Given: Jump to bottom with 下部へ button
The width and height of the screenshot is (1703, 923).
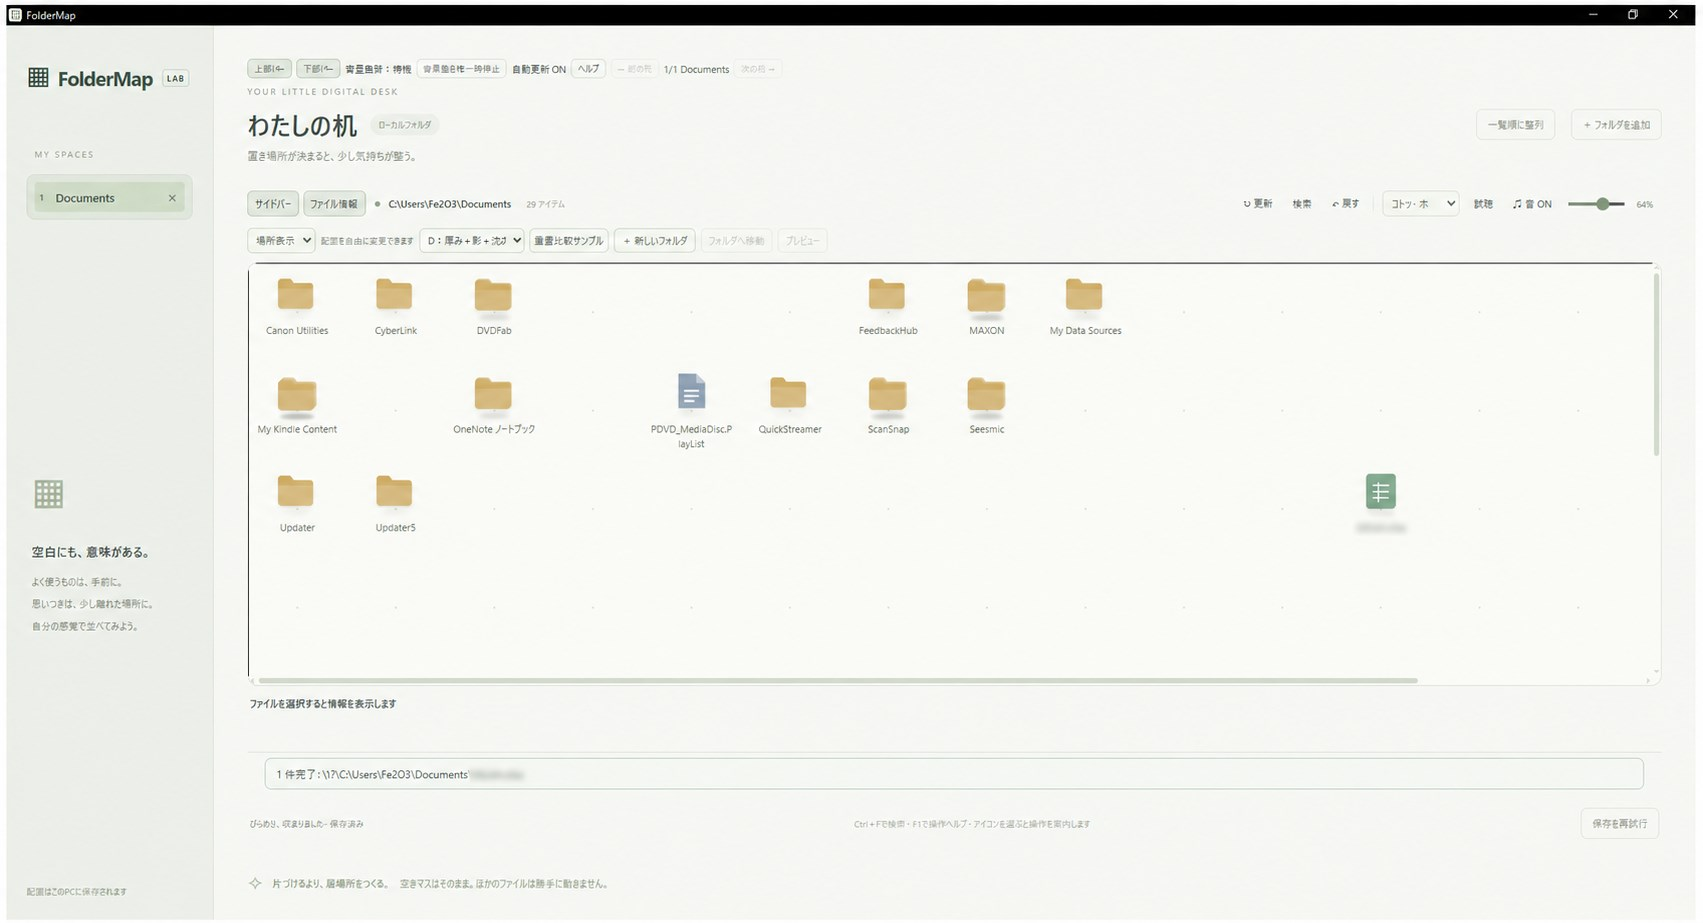Looking at the screenshot, I should tap(318, 69).
